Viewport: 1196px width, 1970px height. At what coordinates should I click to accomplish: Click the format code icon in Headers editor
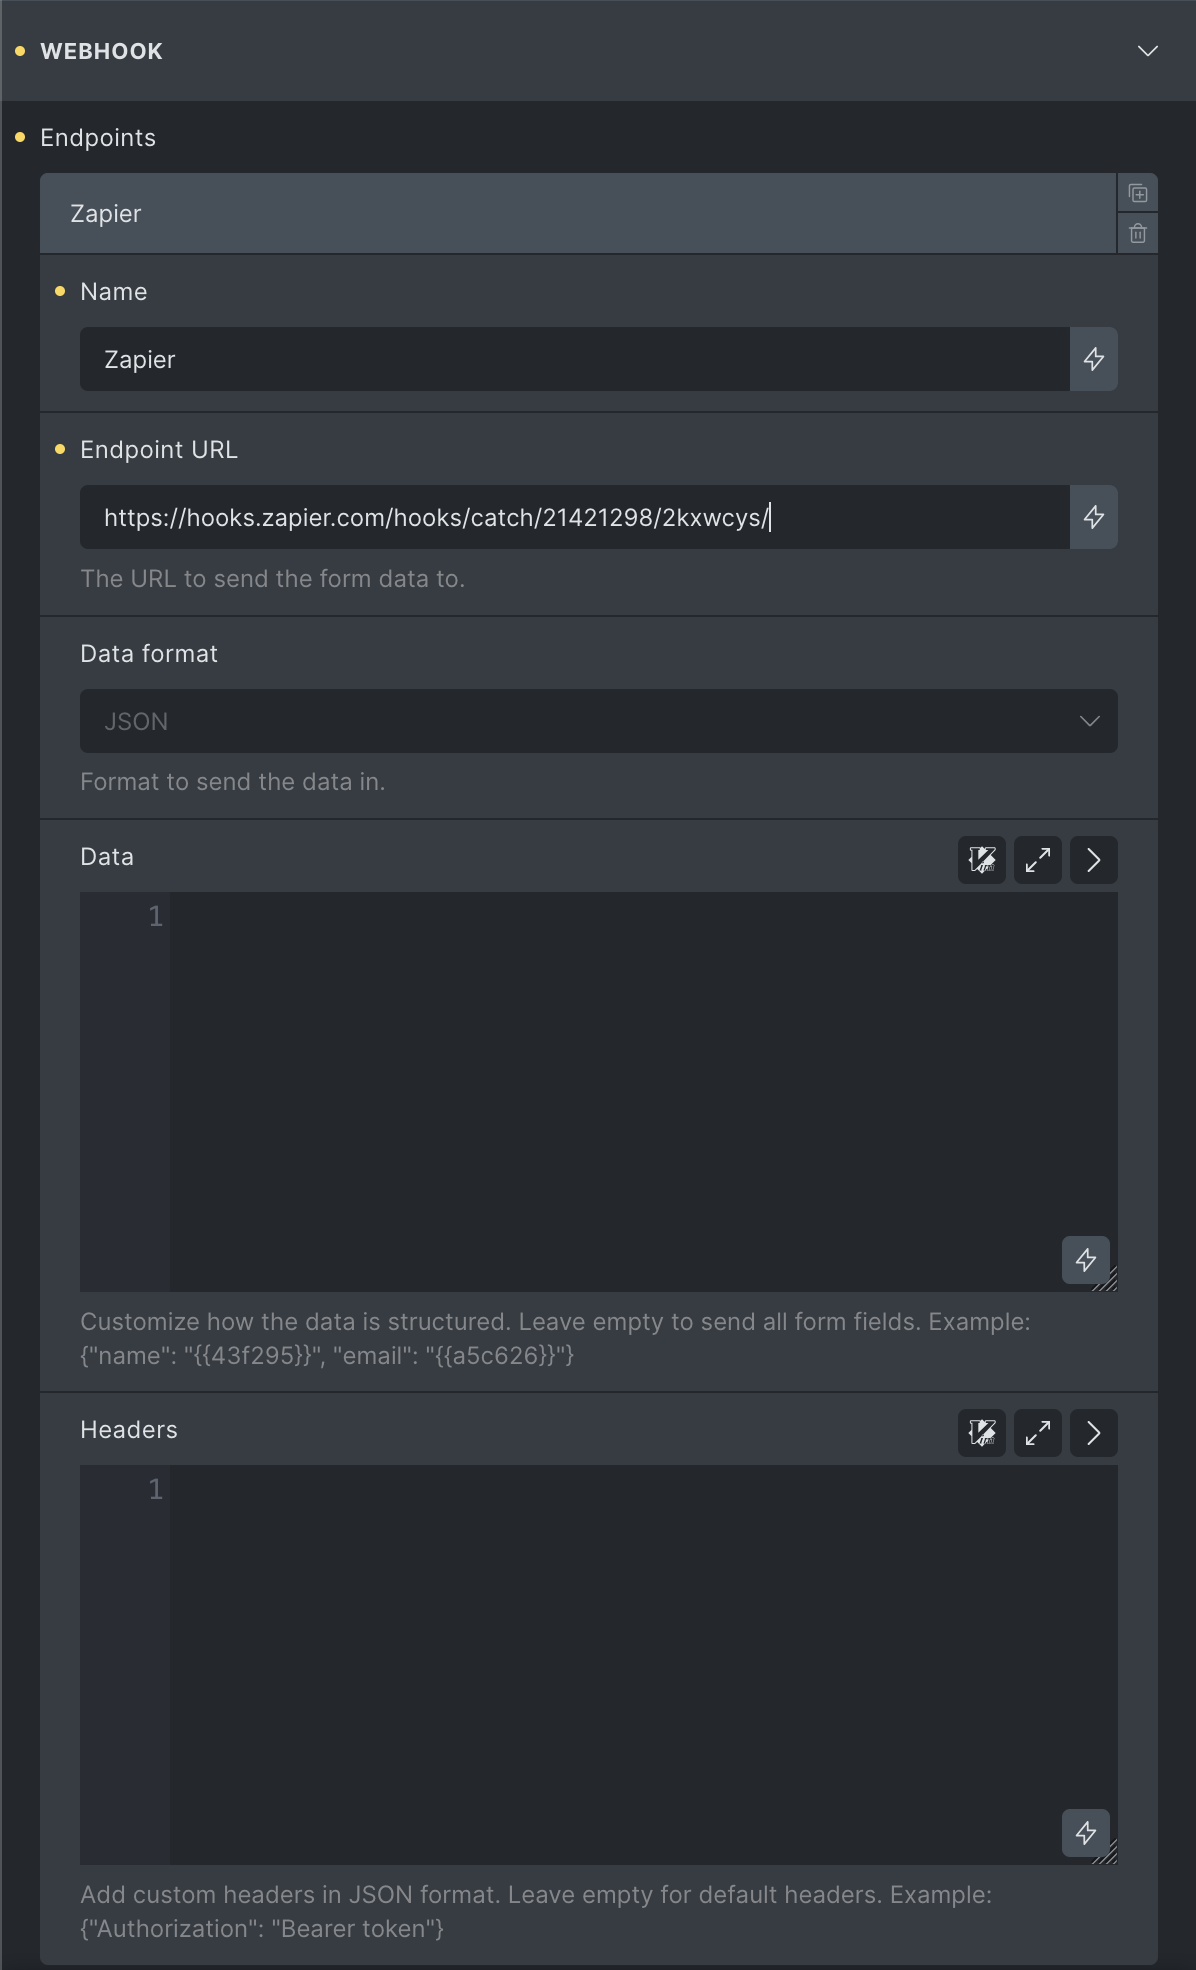pyautogui.click(x=981, y=1433)
